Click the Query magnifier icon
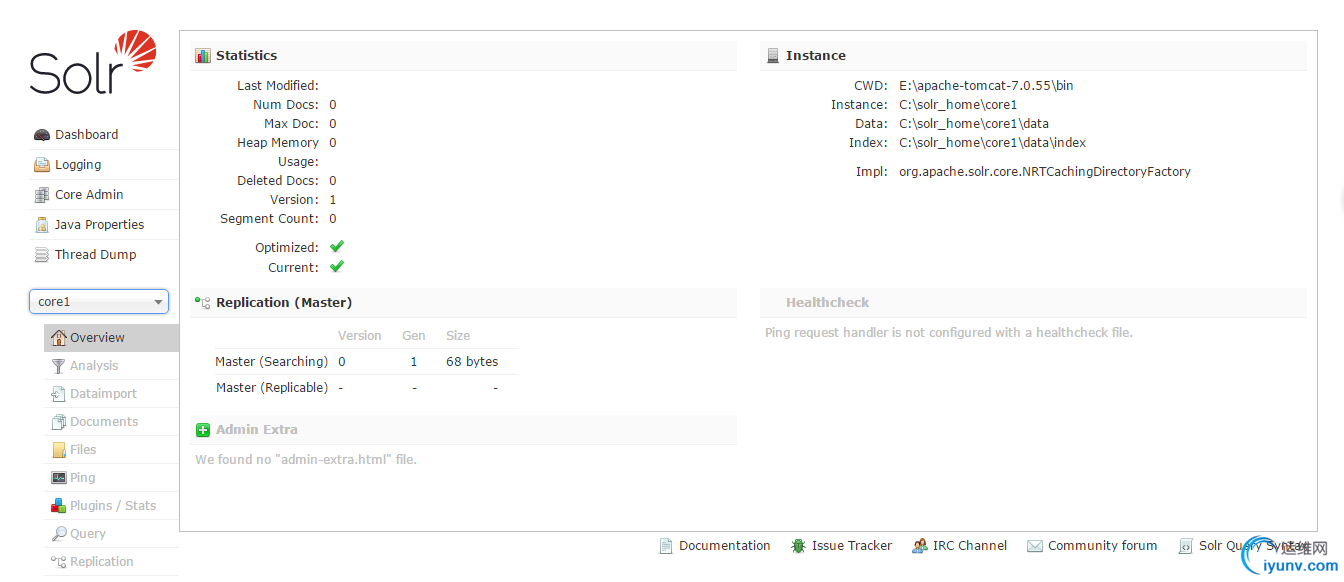1344x582 pixels. point(59,534)
